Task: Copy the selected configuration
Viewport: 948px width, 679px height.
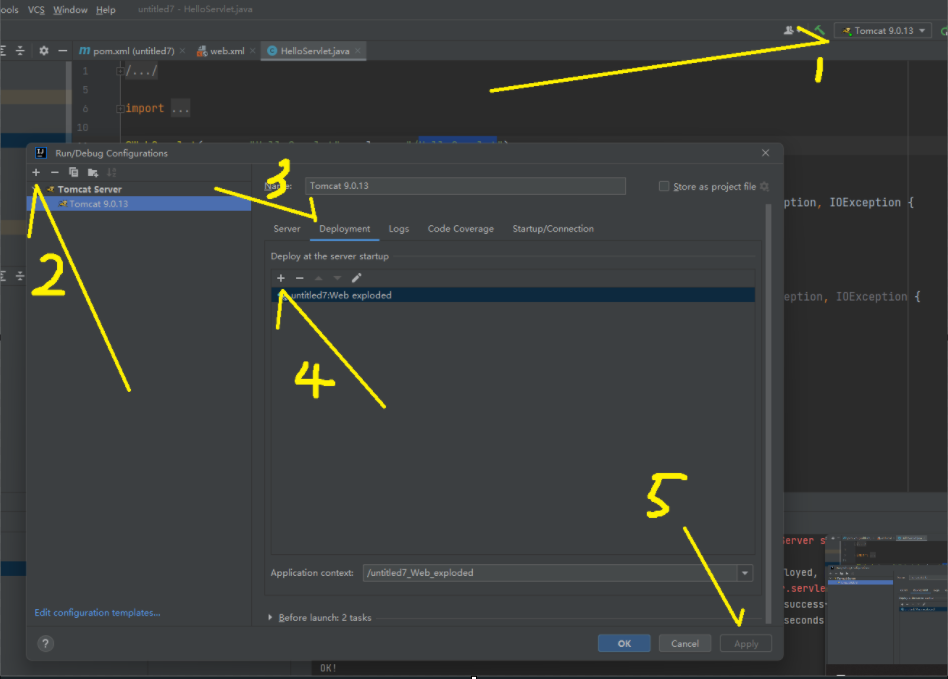Action: click(74, 172)
